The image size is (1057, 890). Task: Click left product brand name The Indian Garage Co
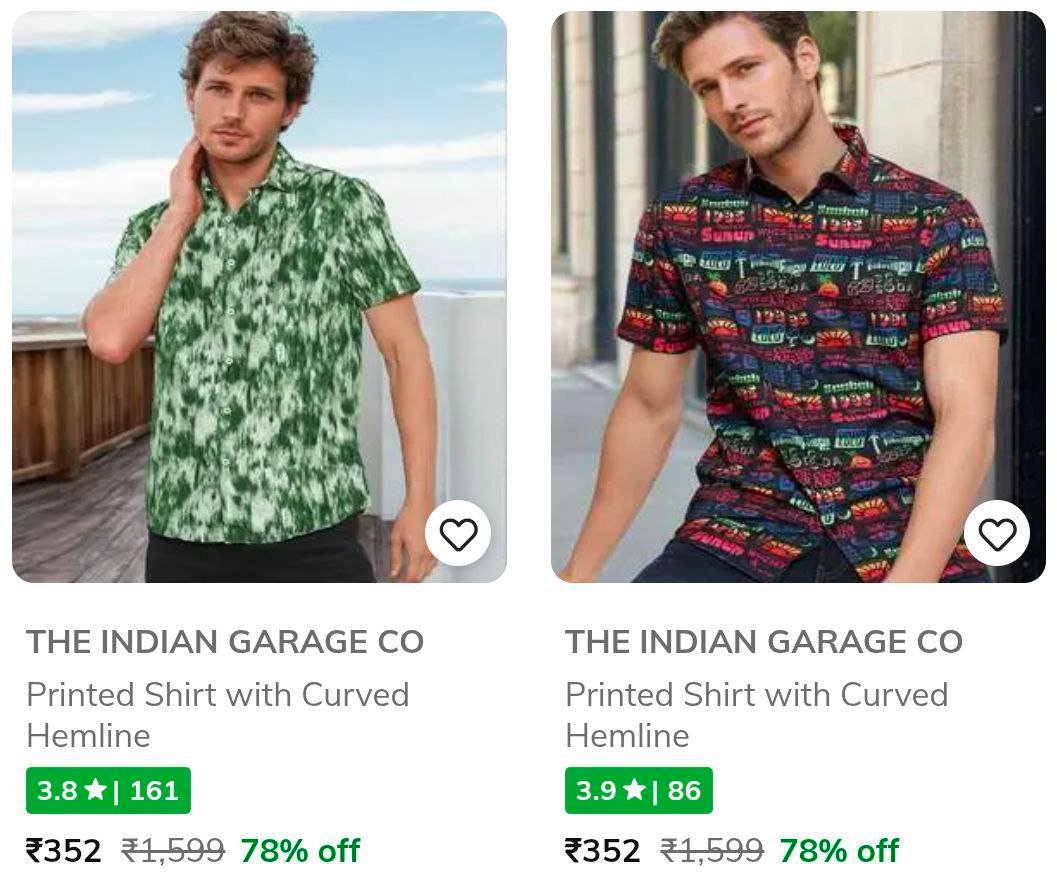[x=225, y=642]
